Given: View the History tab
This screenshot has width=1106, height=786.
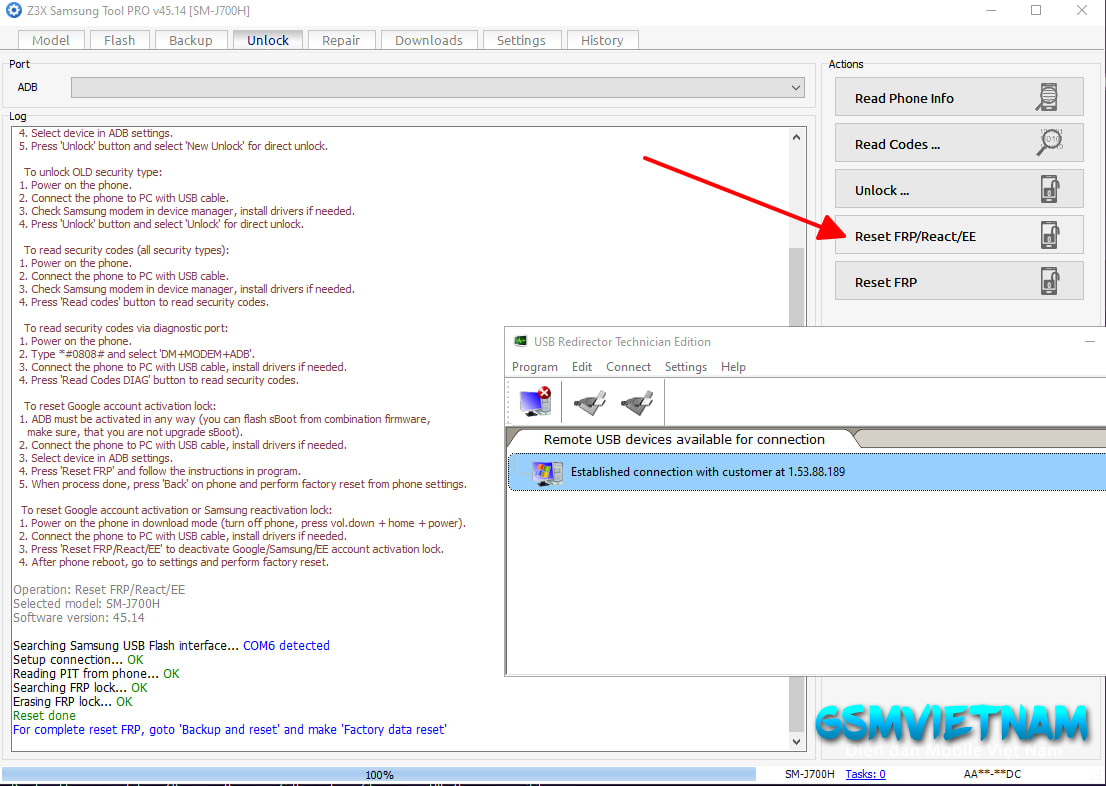Looking at the screenshot, I should coord(602,40).
